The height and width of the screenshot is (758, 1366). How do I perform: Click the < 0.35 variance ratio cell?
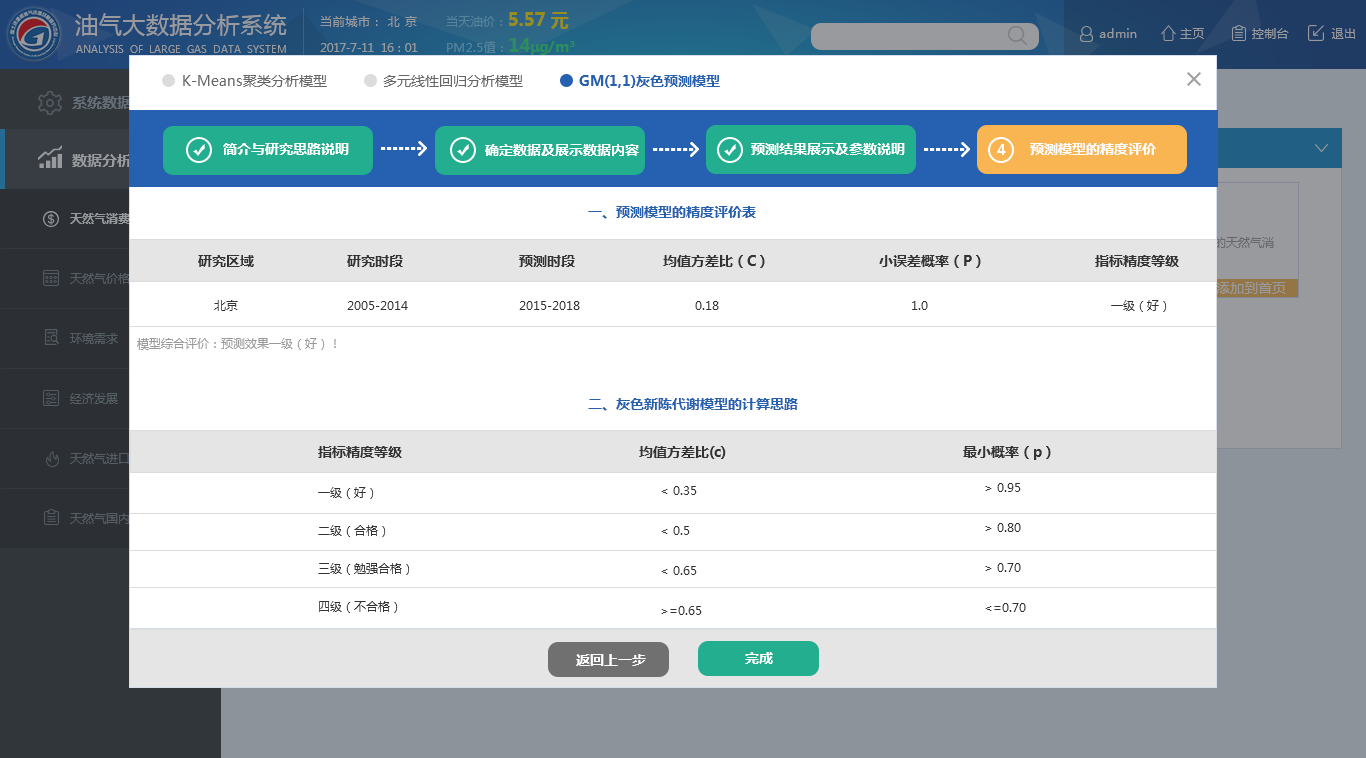[x=679, y=491]
